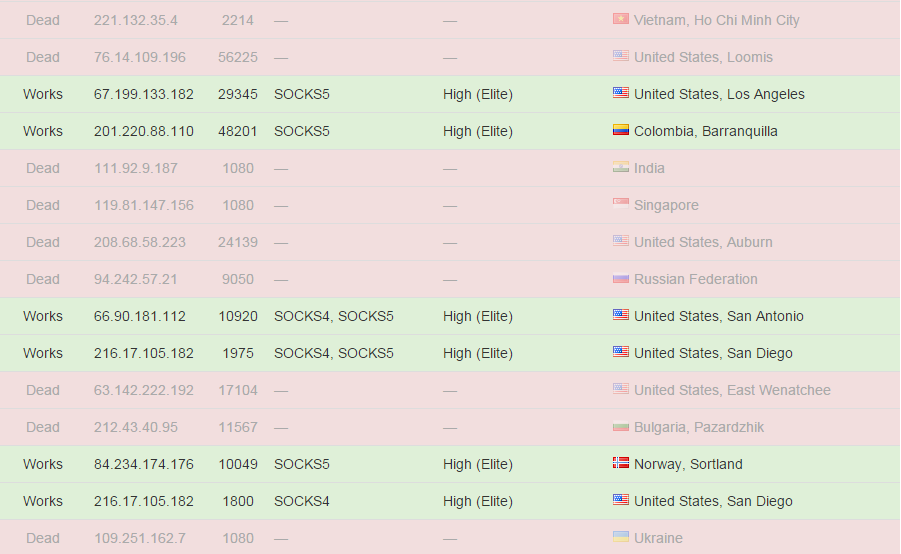Click the Colombia flag icon

(x=621, y=130)
